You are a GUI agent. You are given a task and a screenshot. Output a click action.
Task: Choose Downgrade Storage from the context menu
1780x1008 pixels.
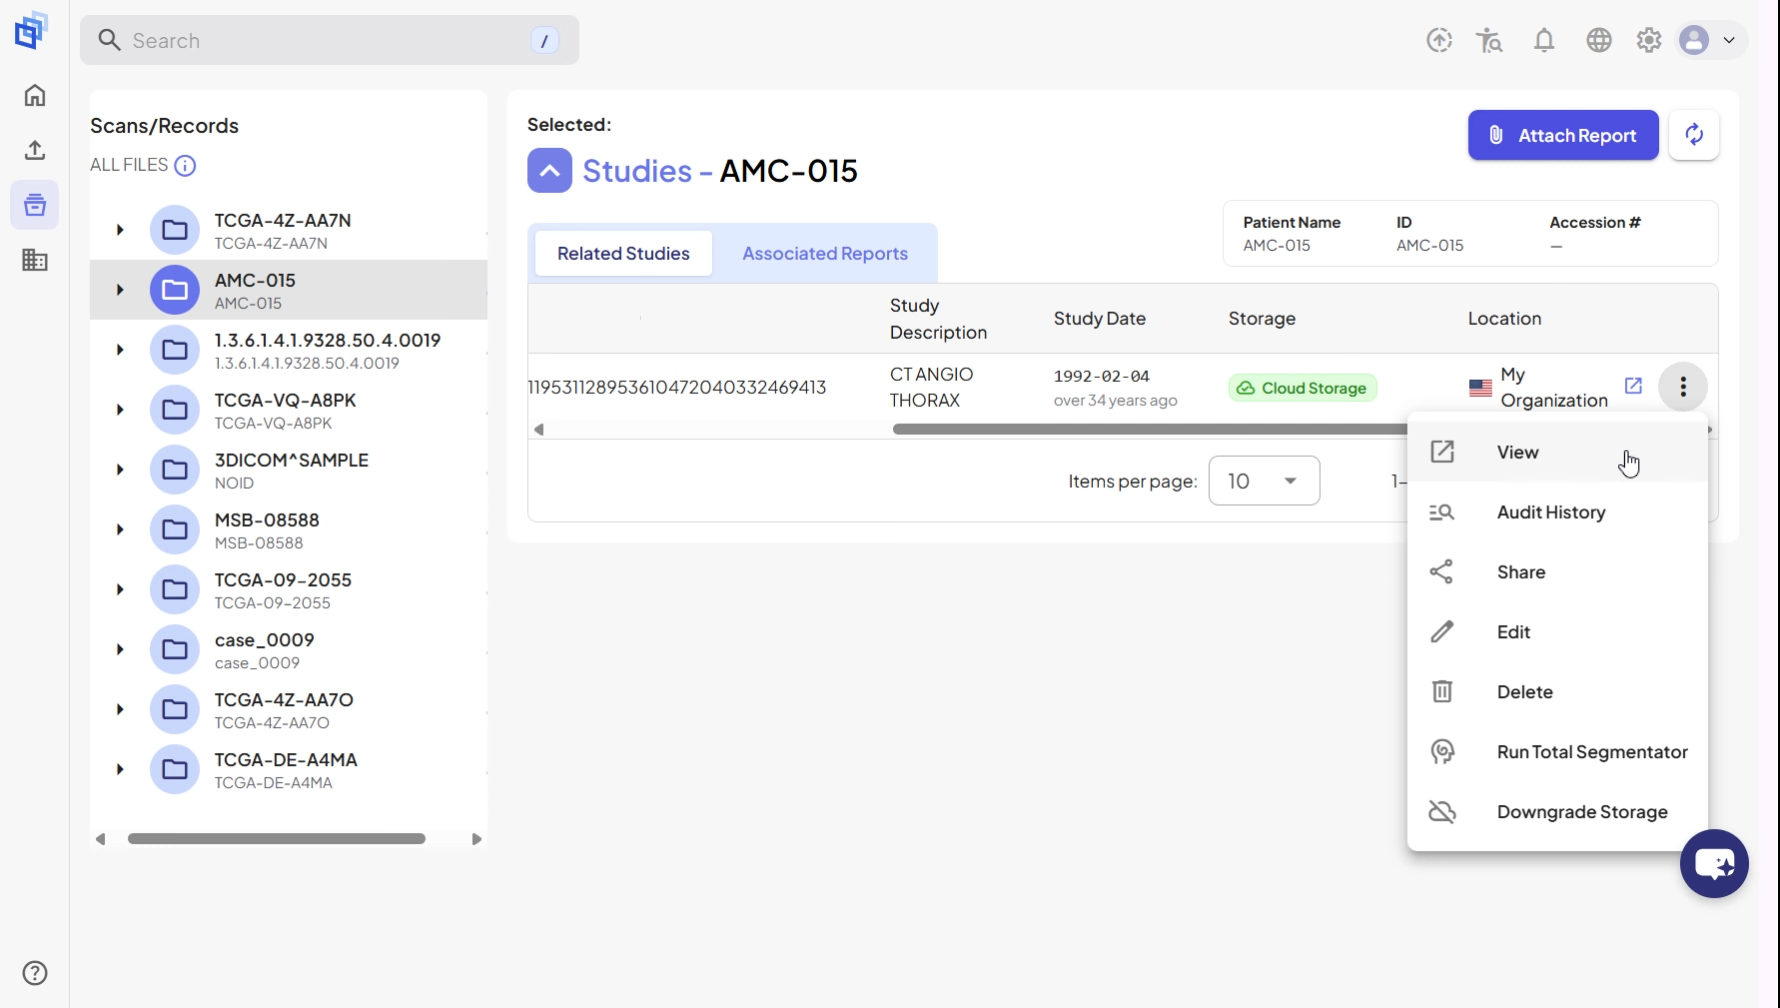[1557, 812]
